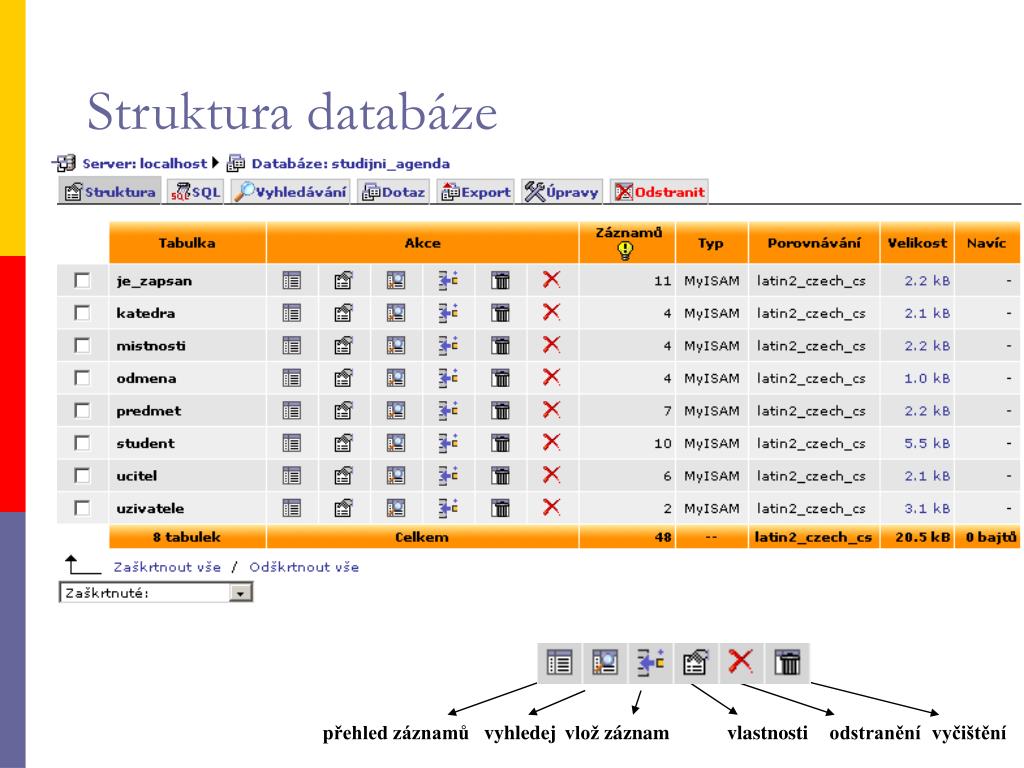Image resolution: width=1024 pixels, height=768 pixels.
Task: Open 'Server: localhost' breadcrumb link
Action: tap(144, 163)
